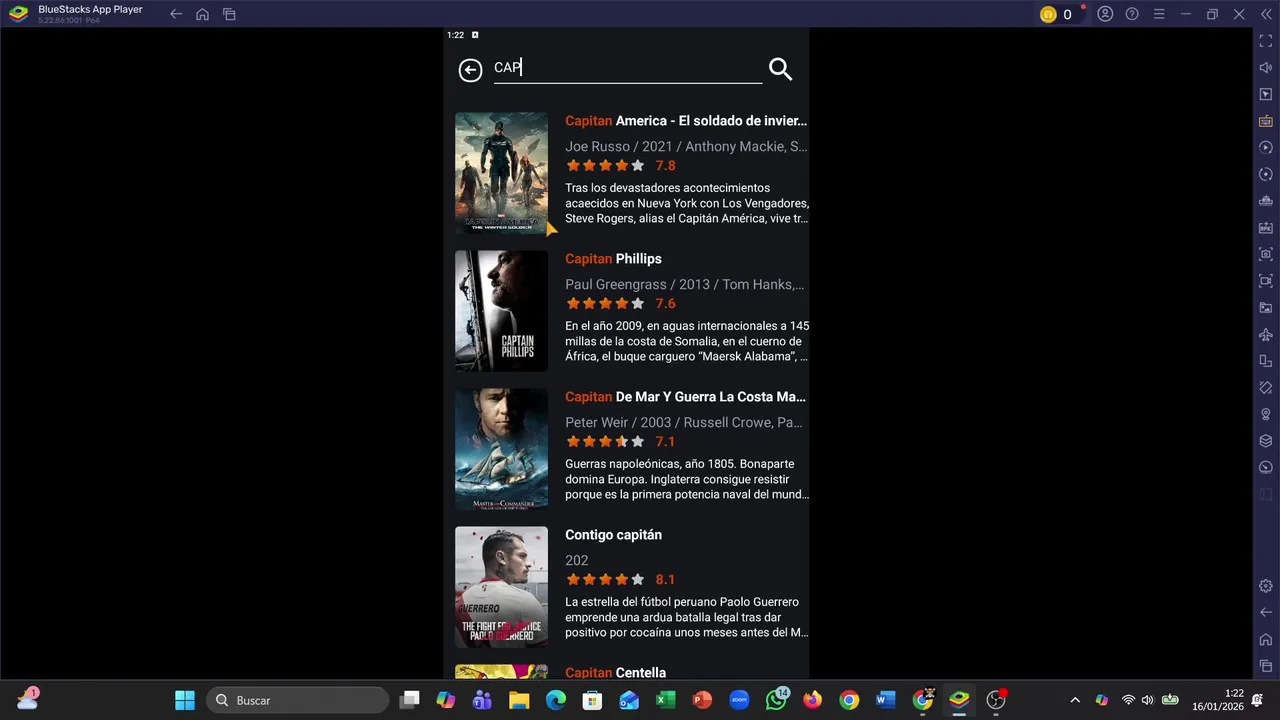This screenshot has height=720, width=1280.
Task: Open BlueStacks account profile icon
Action: point(1105,14)
